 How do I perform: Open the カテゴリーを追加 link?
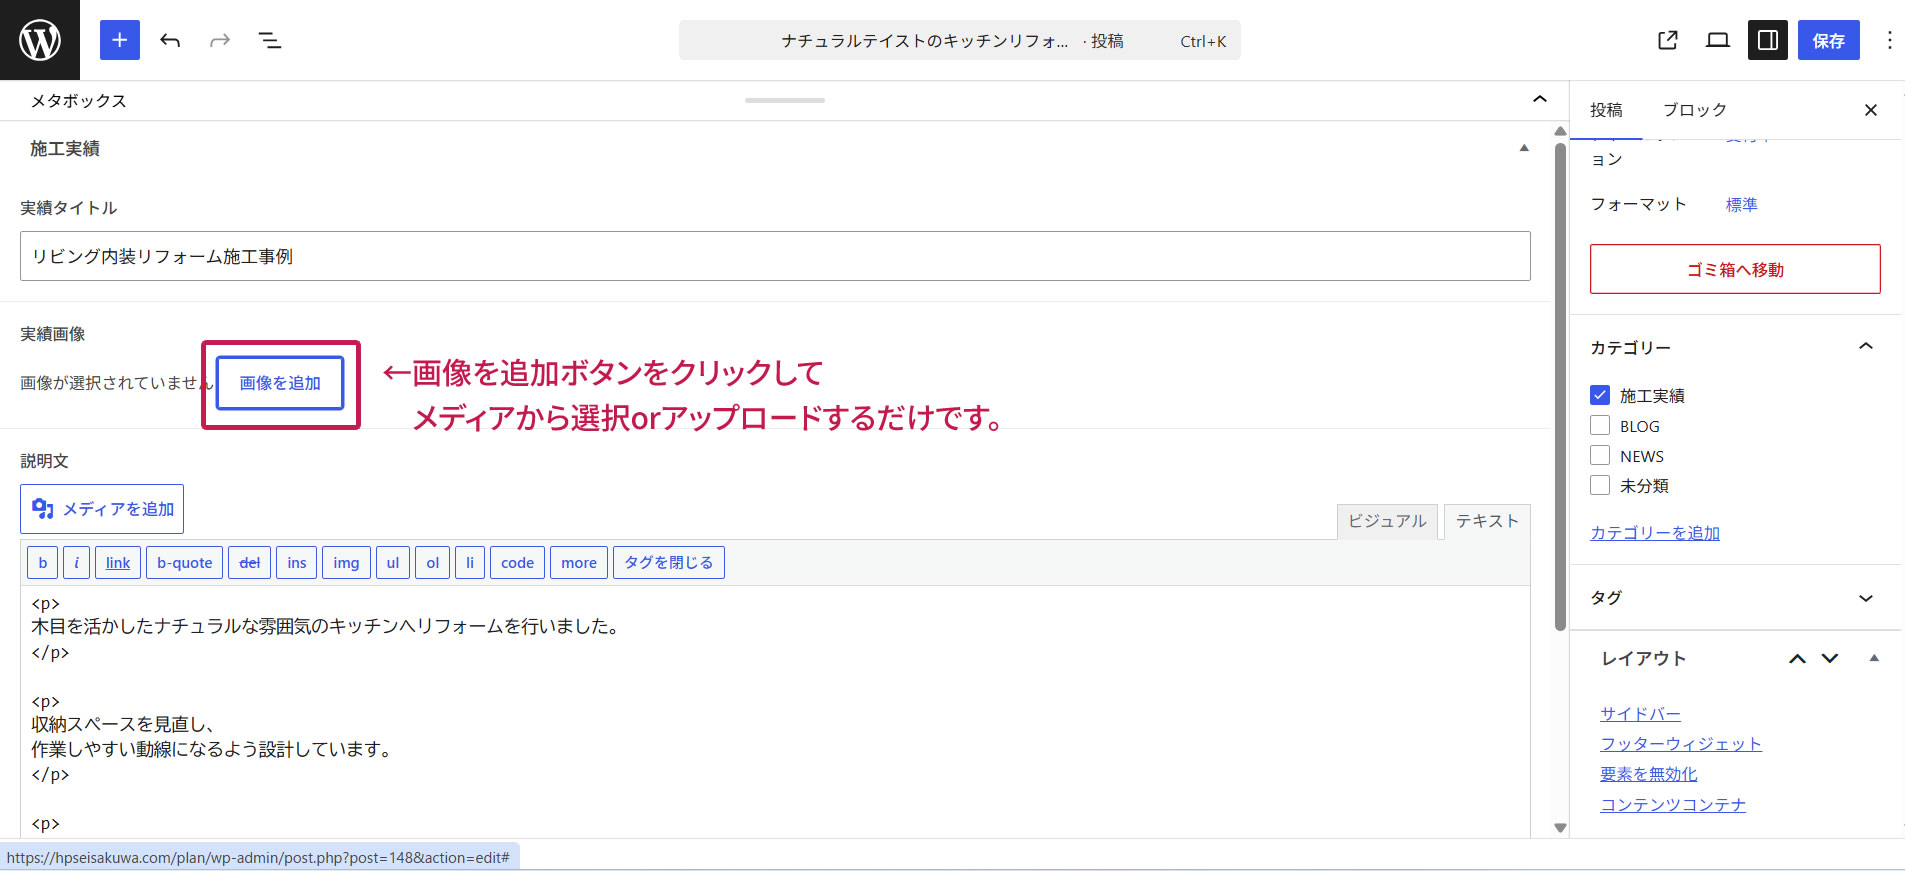[1655, 533]
